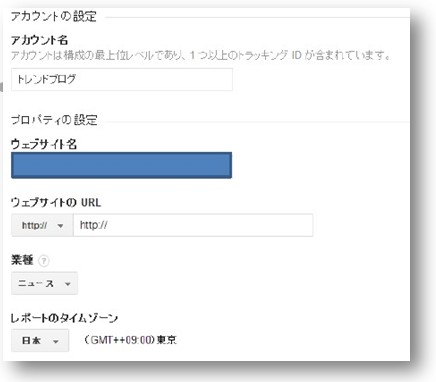Click the arrow on the http:// selector
The width and height of the screenshot is (436, 382).
60,226
